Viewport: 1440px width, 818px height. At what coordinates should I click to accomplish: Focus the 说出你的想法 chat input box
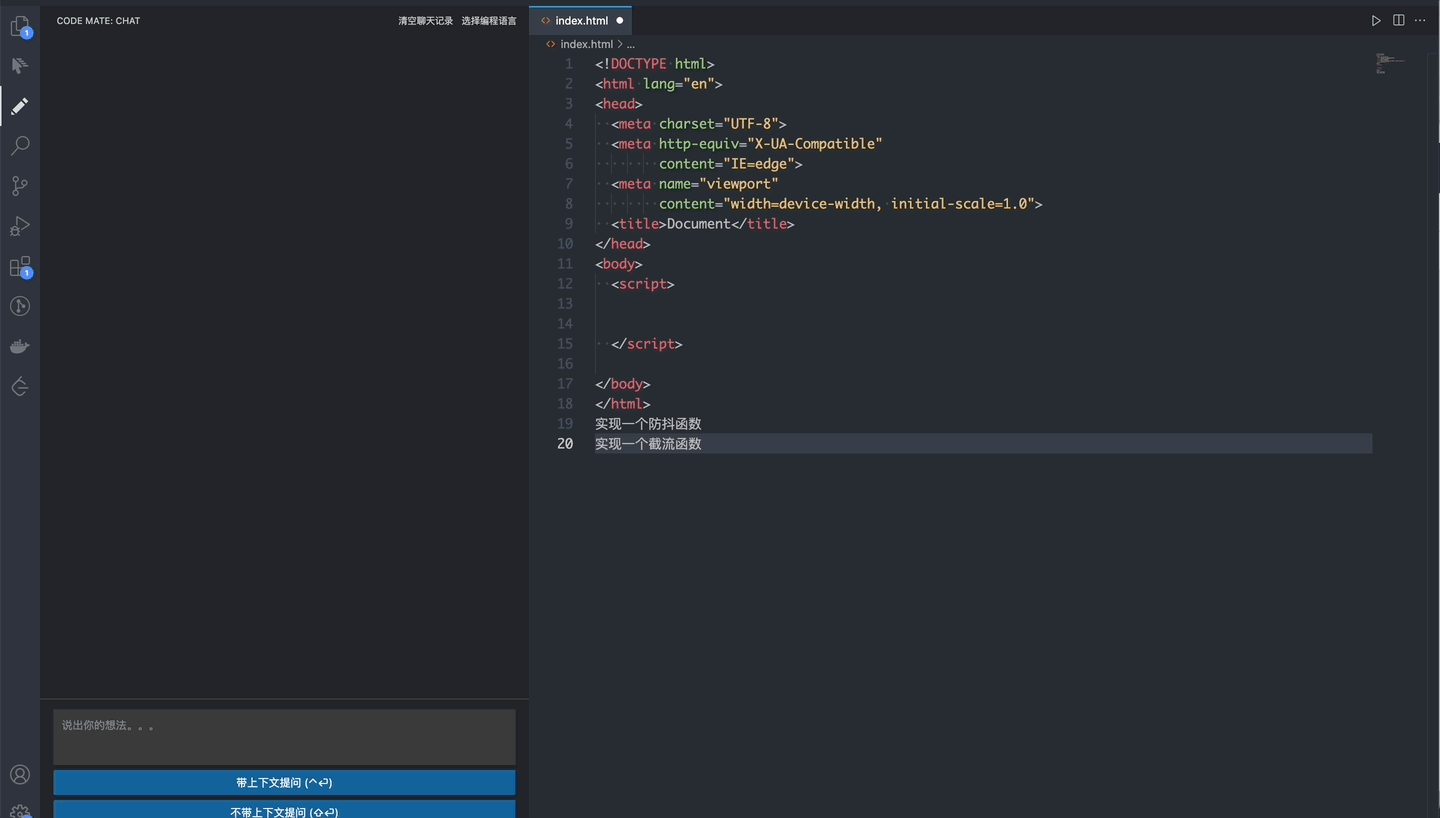point(284,737)
